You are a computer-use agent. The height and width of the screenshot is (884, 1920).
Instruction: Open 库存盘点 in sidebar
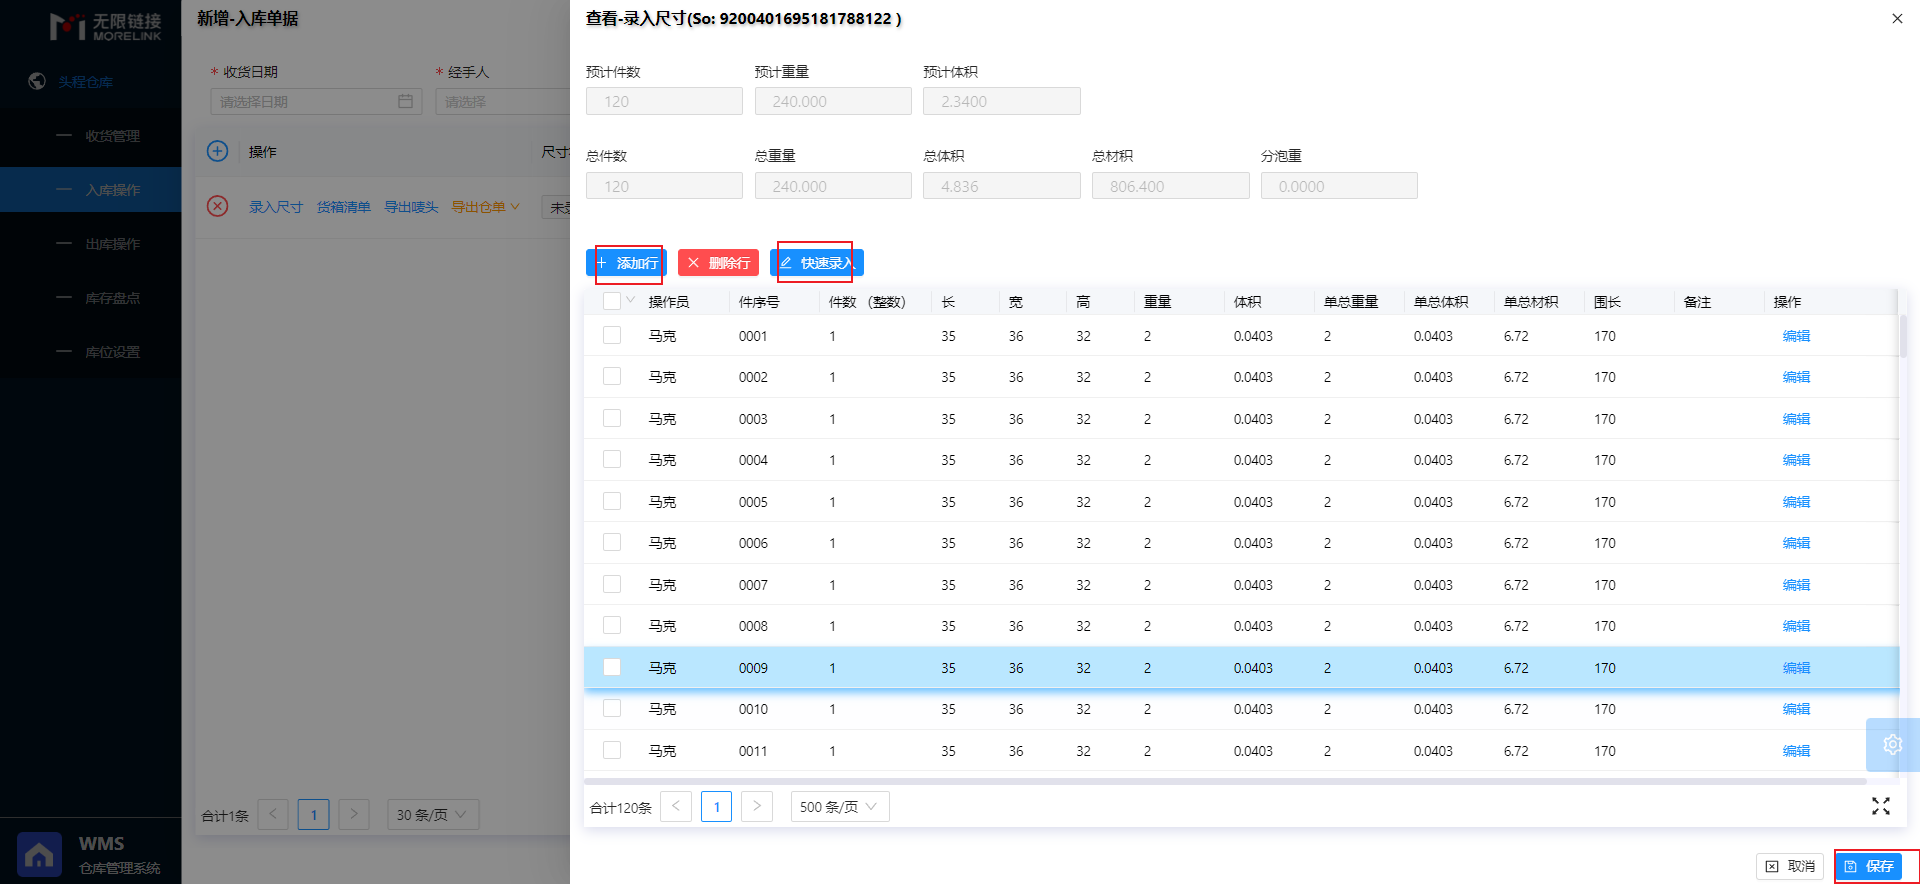90,298
